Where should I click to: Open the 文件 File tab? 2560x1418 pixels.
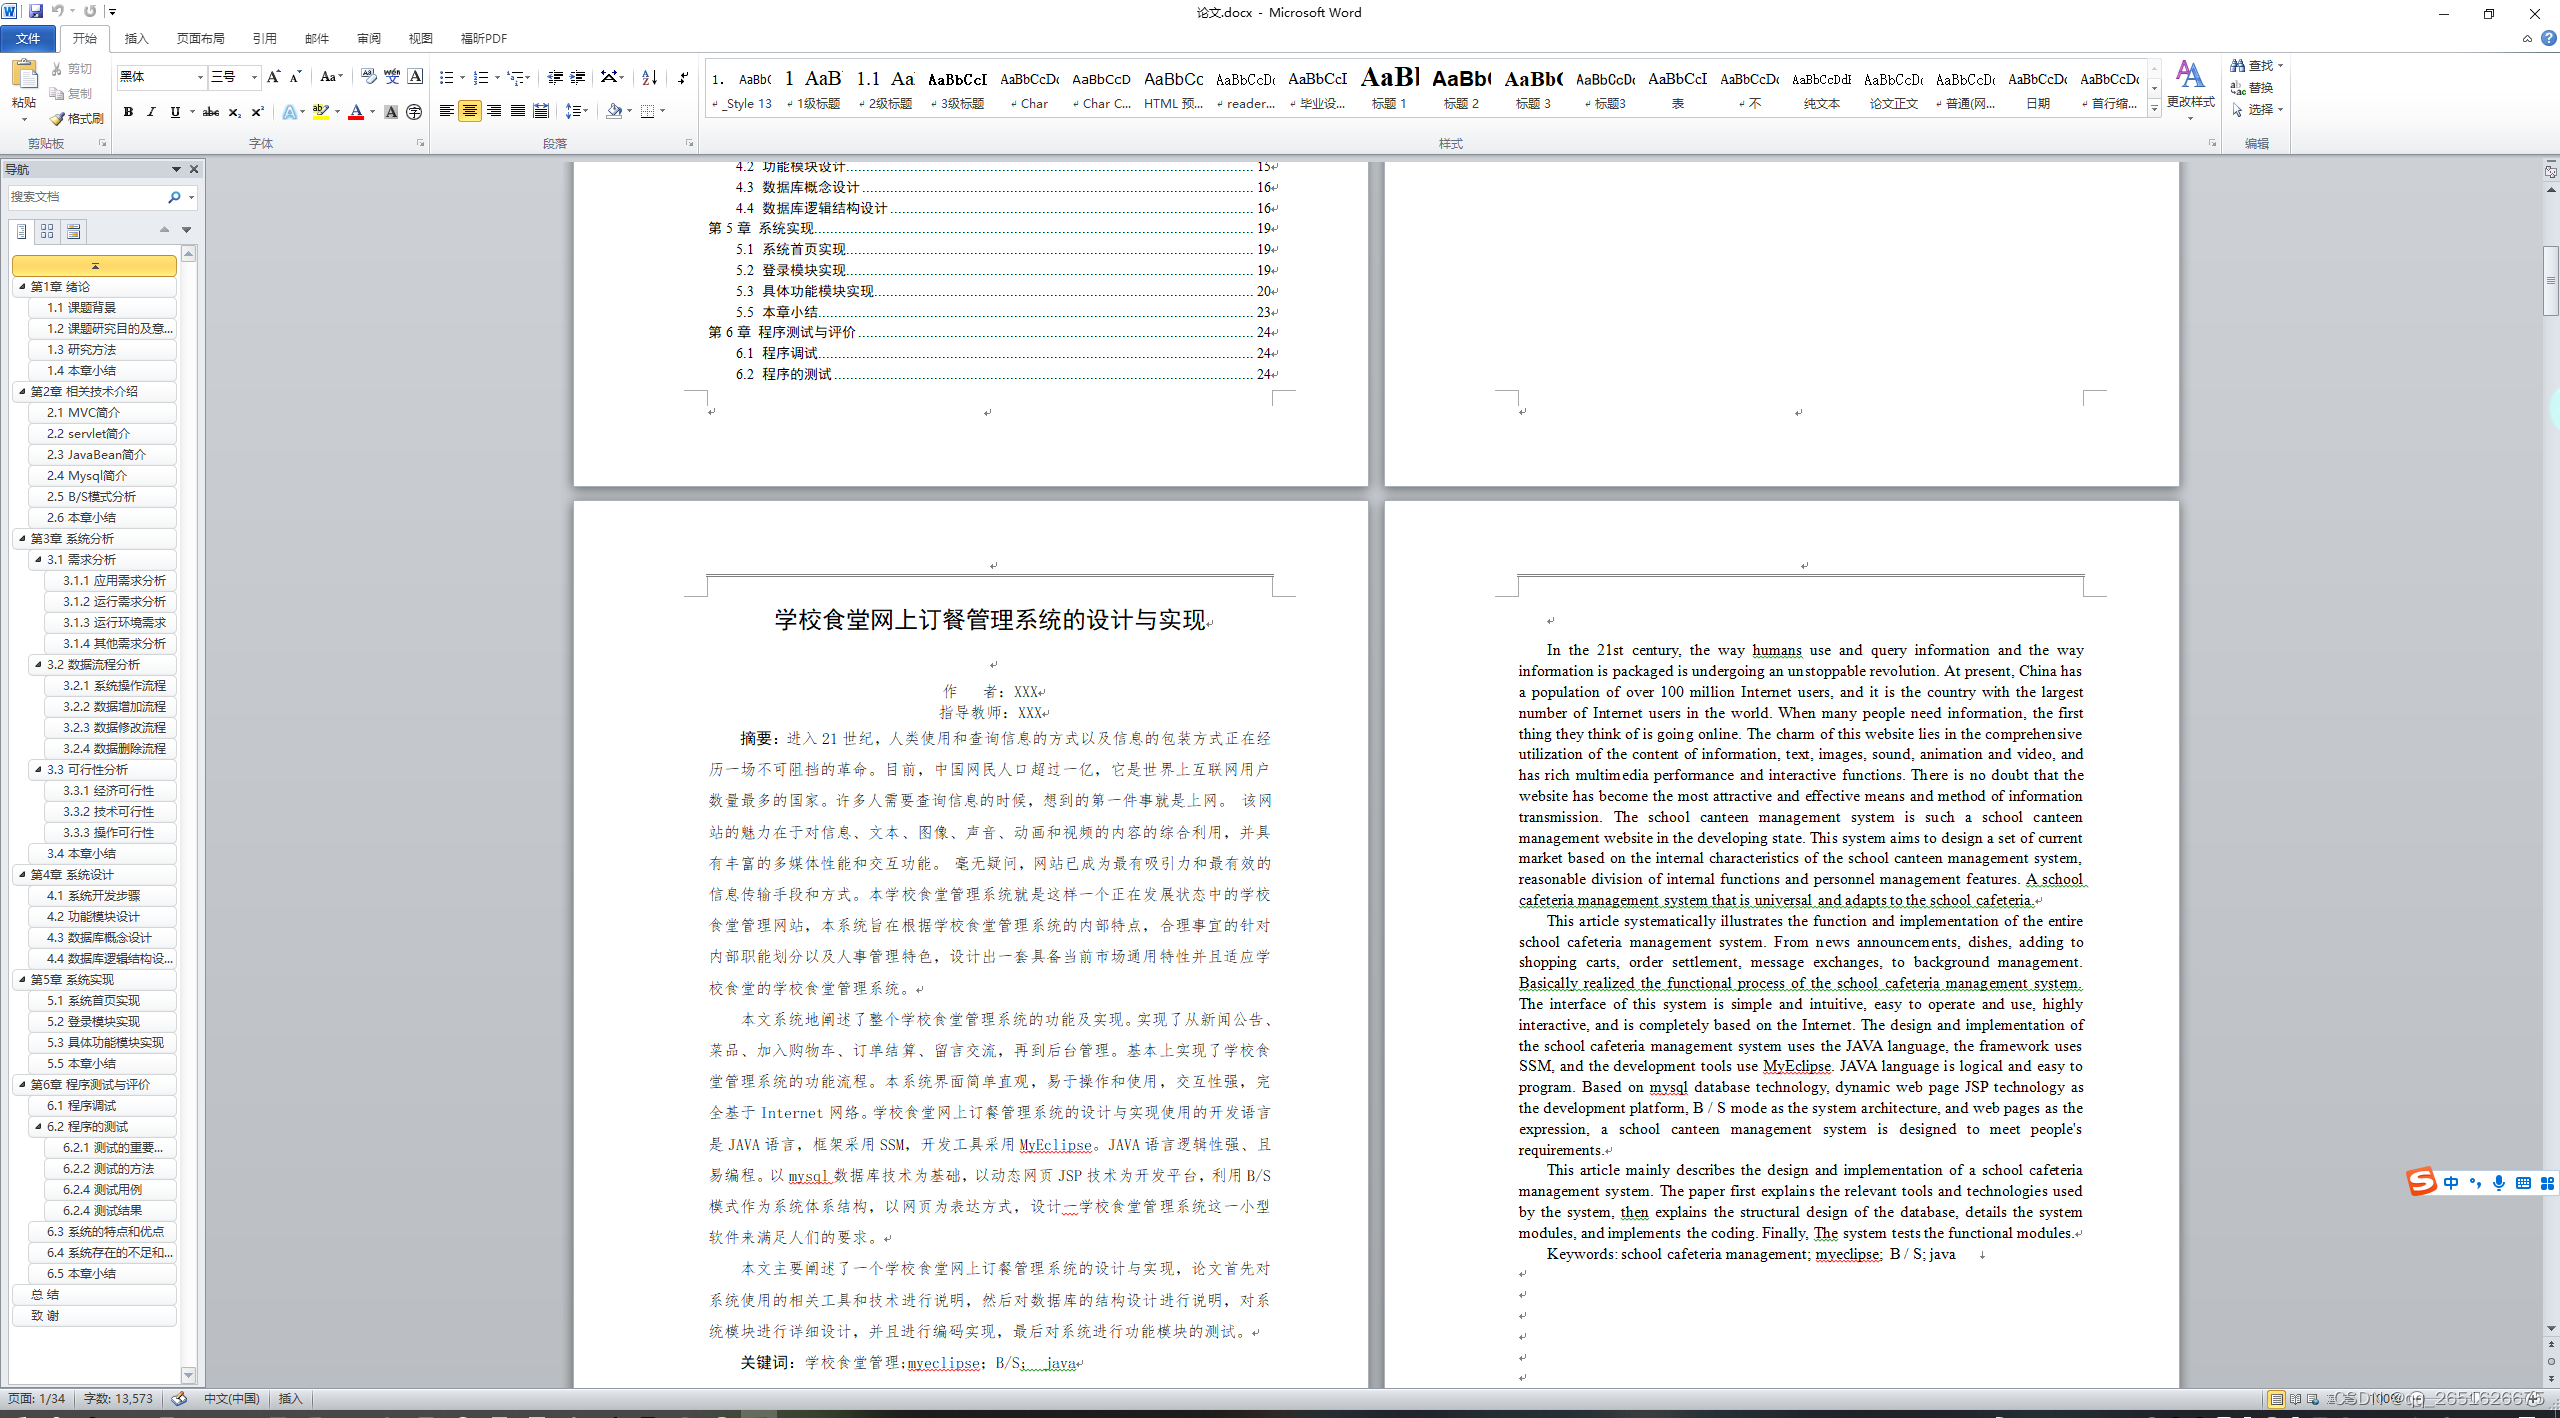pyautogui.click(x=28, y=38)
